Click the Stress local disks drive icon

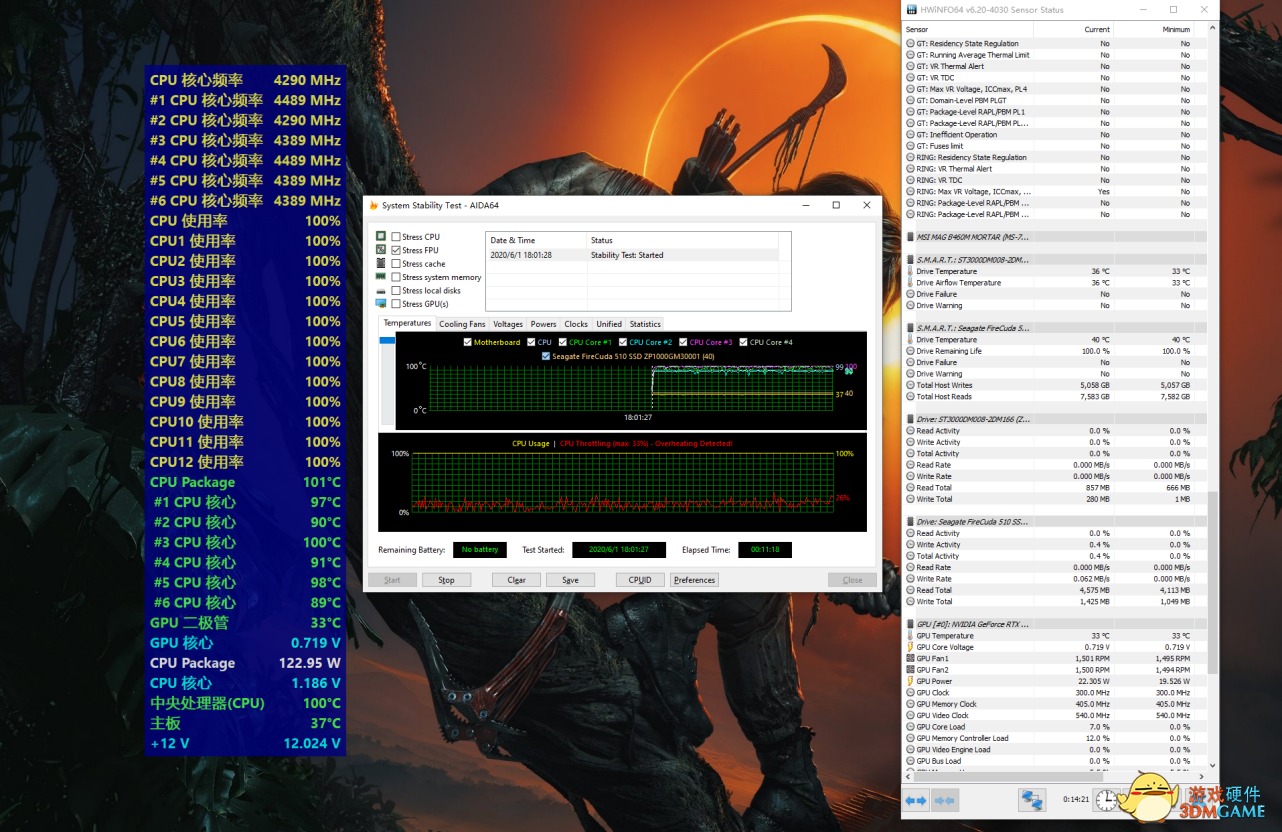coord(381,291)
